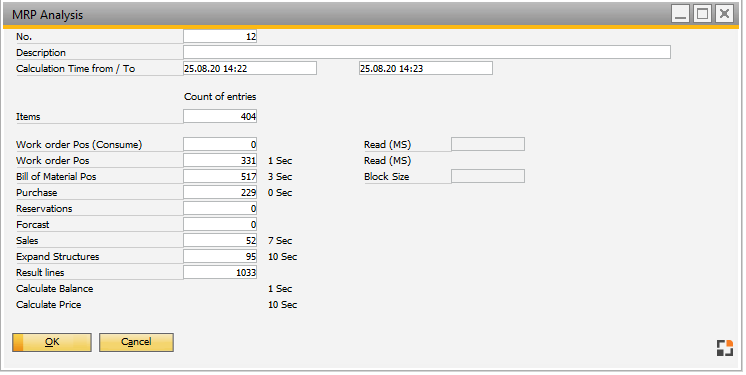Click the first Read (MS) field
This screenshot has height=375, width=746.
(x=488, y=144)
